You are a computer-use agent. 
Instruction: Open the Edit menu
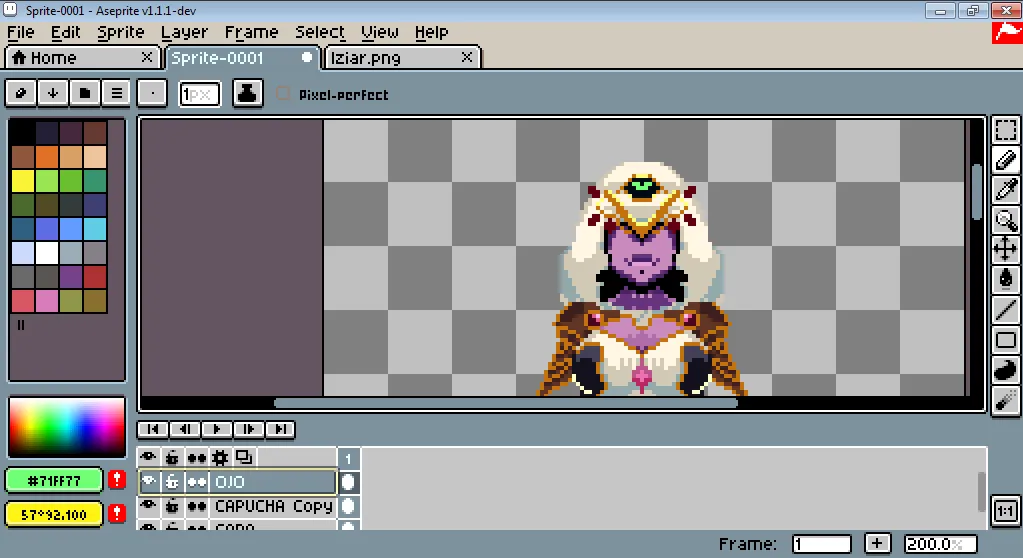65,32
